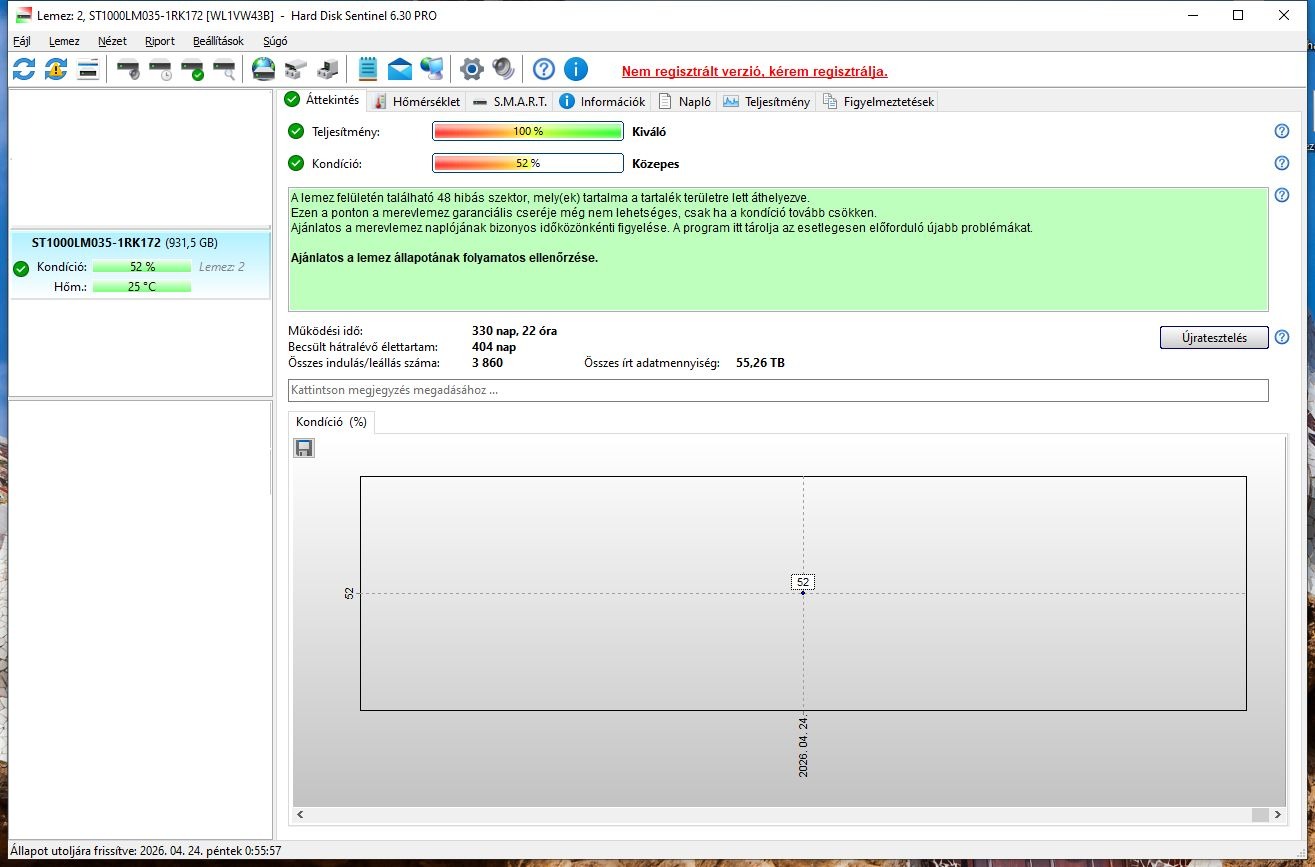Click help icon beside Teljesítmény row
This screenshot has width=1315, height=867.
tap(1282, 131)
